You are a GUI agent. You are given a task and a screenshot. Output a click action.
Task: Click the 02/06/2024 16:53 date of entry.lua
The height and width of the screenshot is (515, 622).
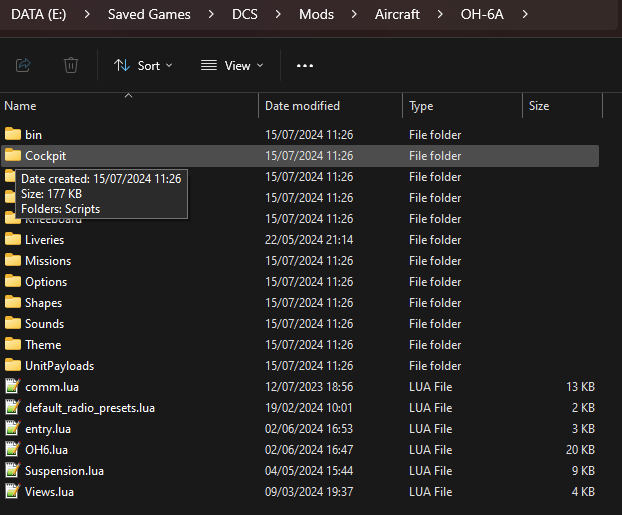coord(309,429)
